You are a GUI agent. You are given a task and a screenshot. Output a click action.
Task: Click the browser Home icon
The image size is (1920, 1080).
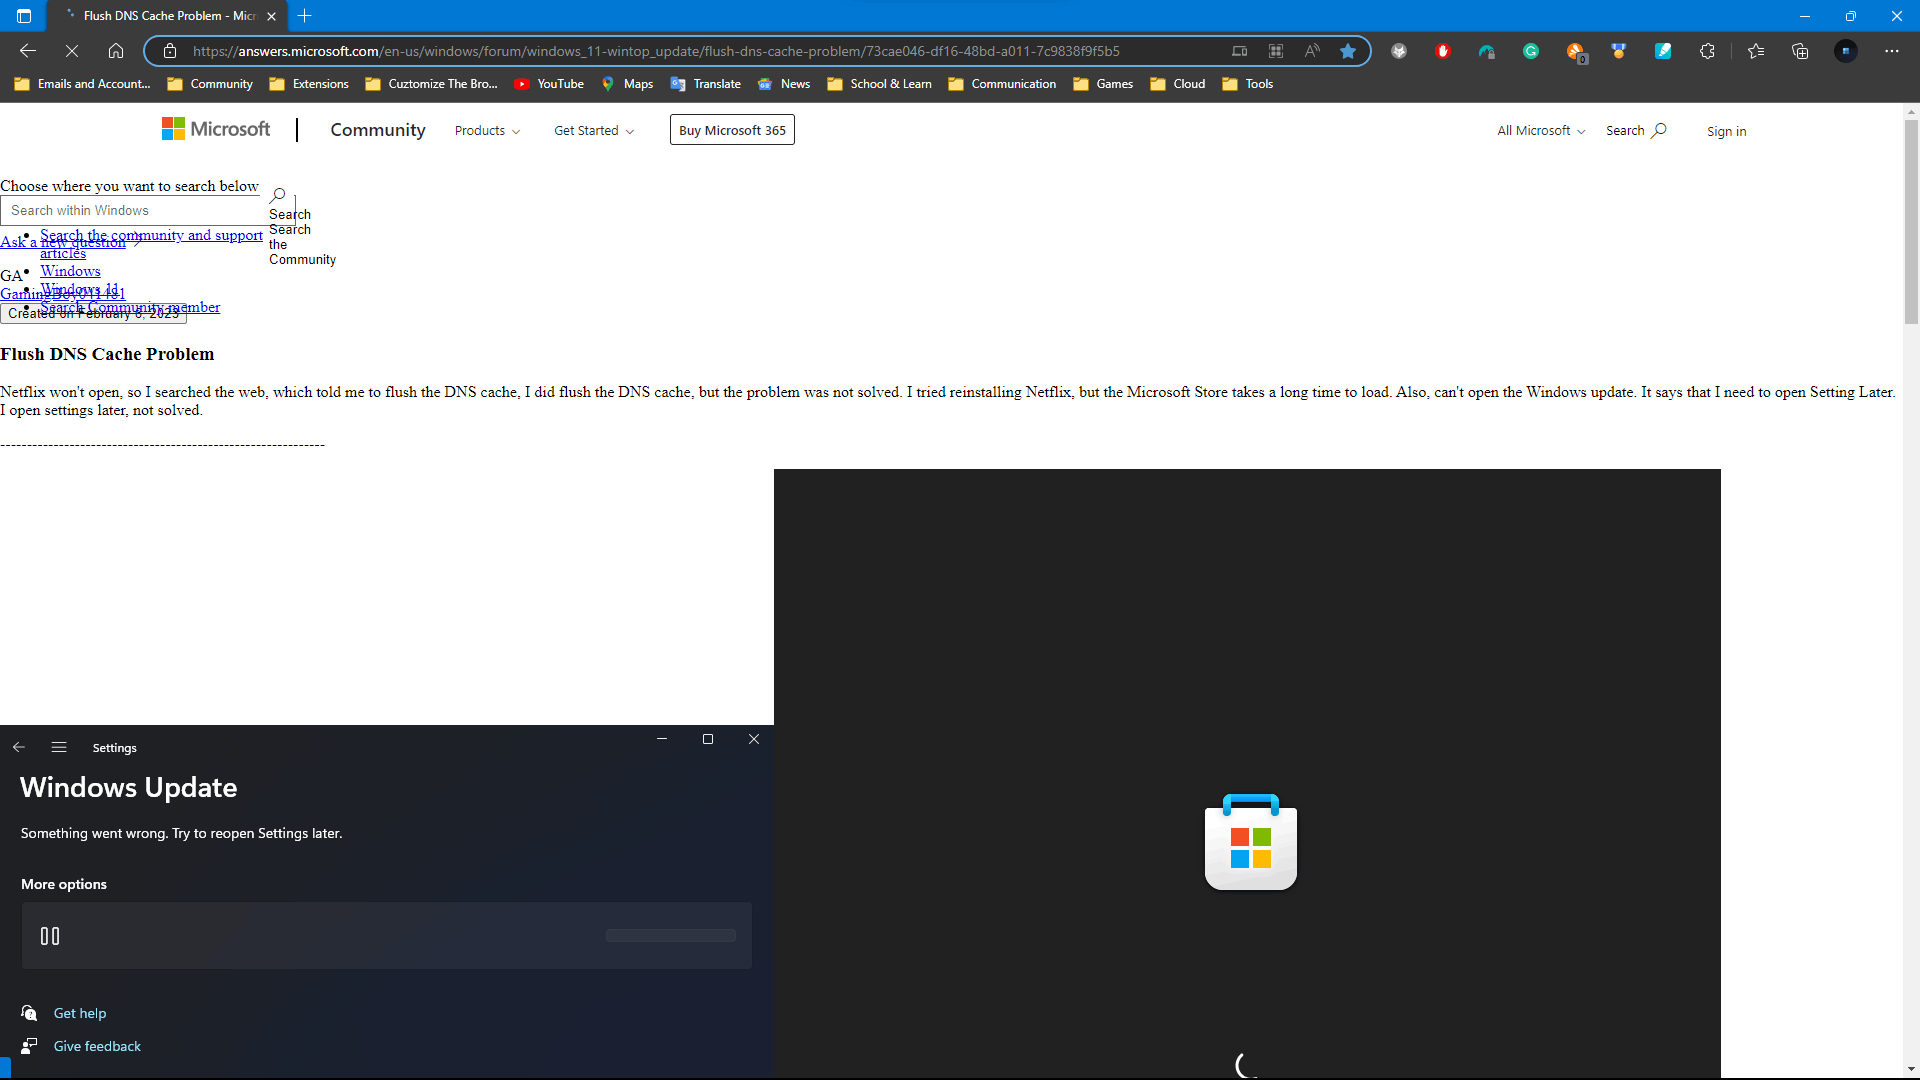[116, 51]
